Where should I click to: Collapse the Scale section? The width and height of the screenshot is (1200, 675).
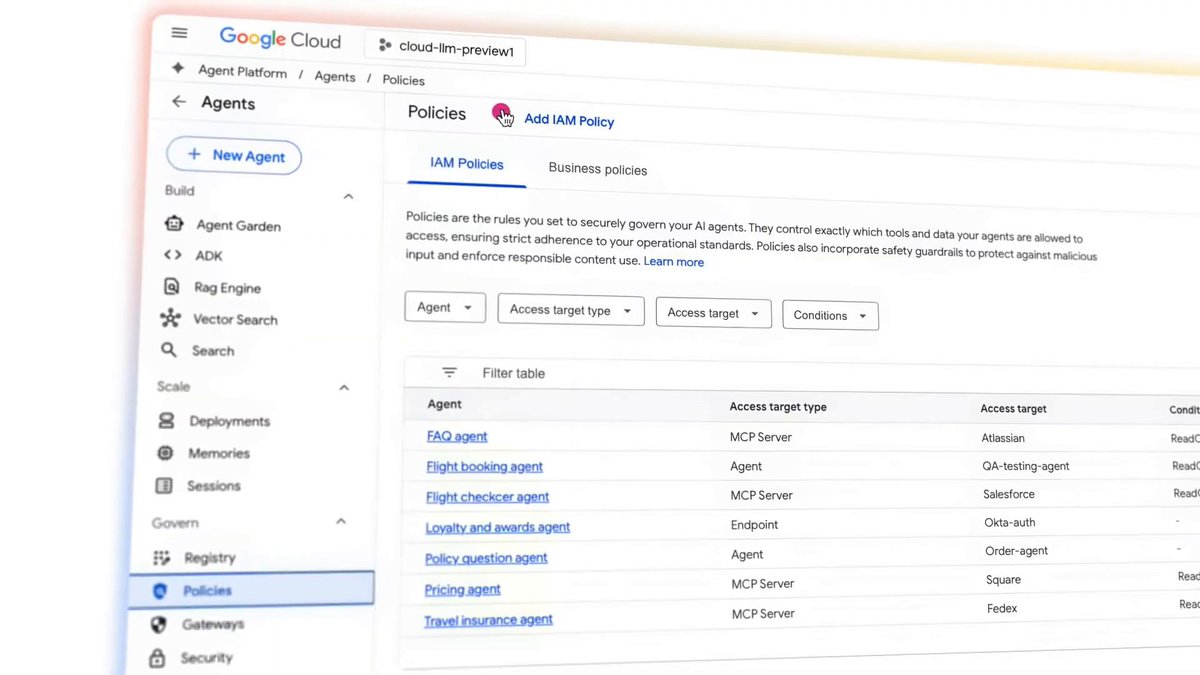coord(344,388)
